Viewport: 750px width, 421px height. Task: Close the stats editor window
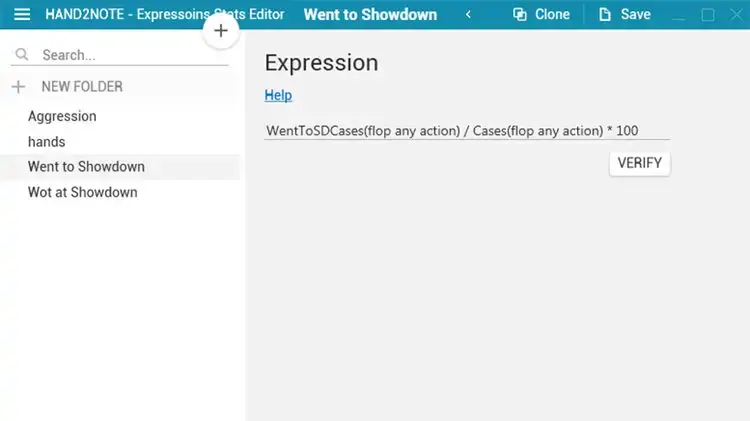pos(737,15)
